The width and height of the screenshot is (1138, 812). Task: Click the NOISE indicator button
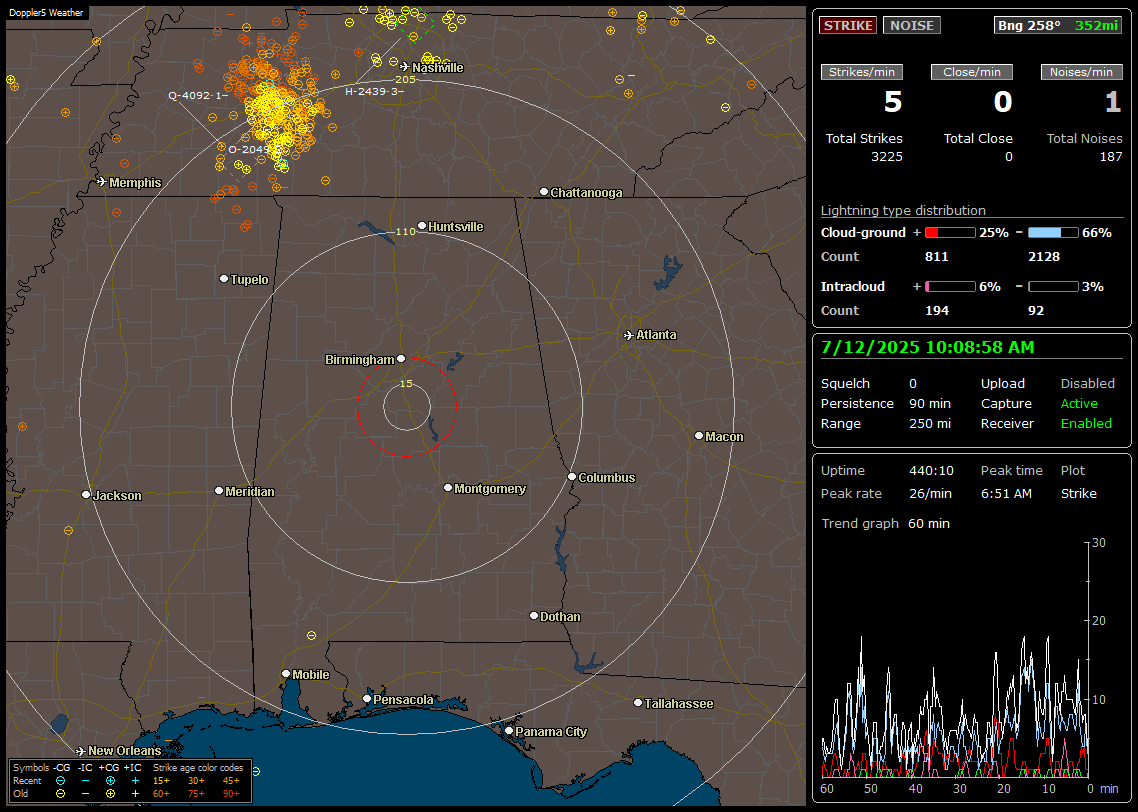click(x=912, y=25)
